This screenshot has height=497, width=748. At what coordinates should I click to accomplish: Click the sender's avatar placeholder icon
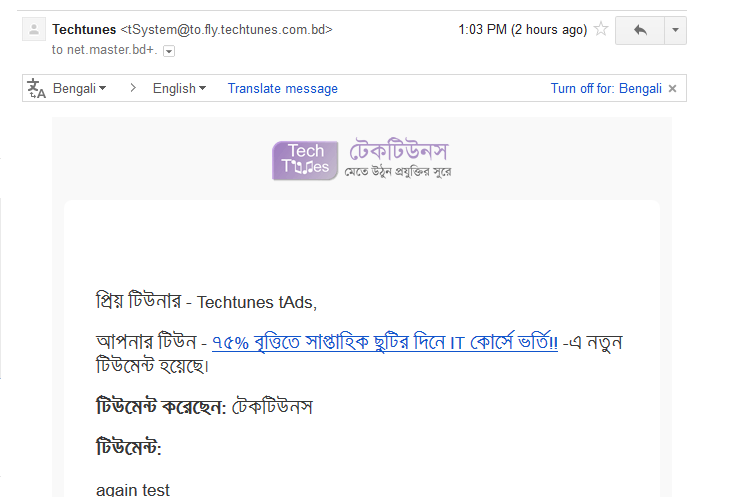[34, 30]
